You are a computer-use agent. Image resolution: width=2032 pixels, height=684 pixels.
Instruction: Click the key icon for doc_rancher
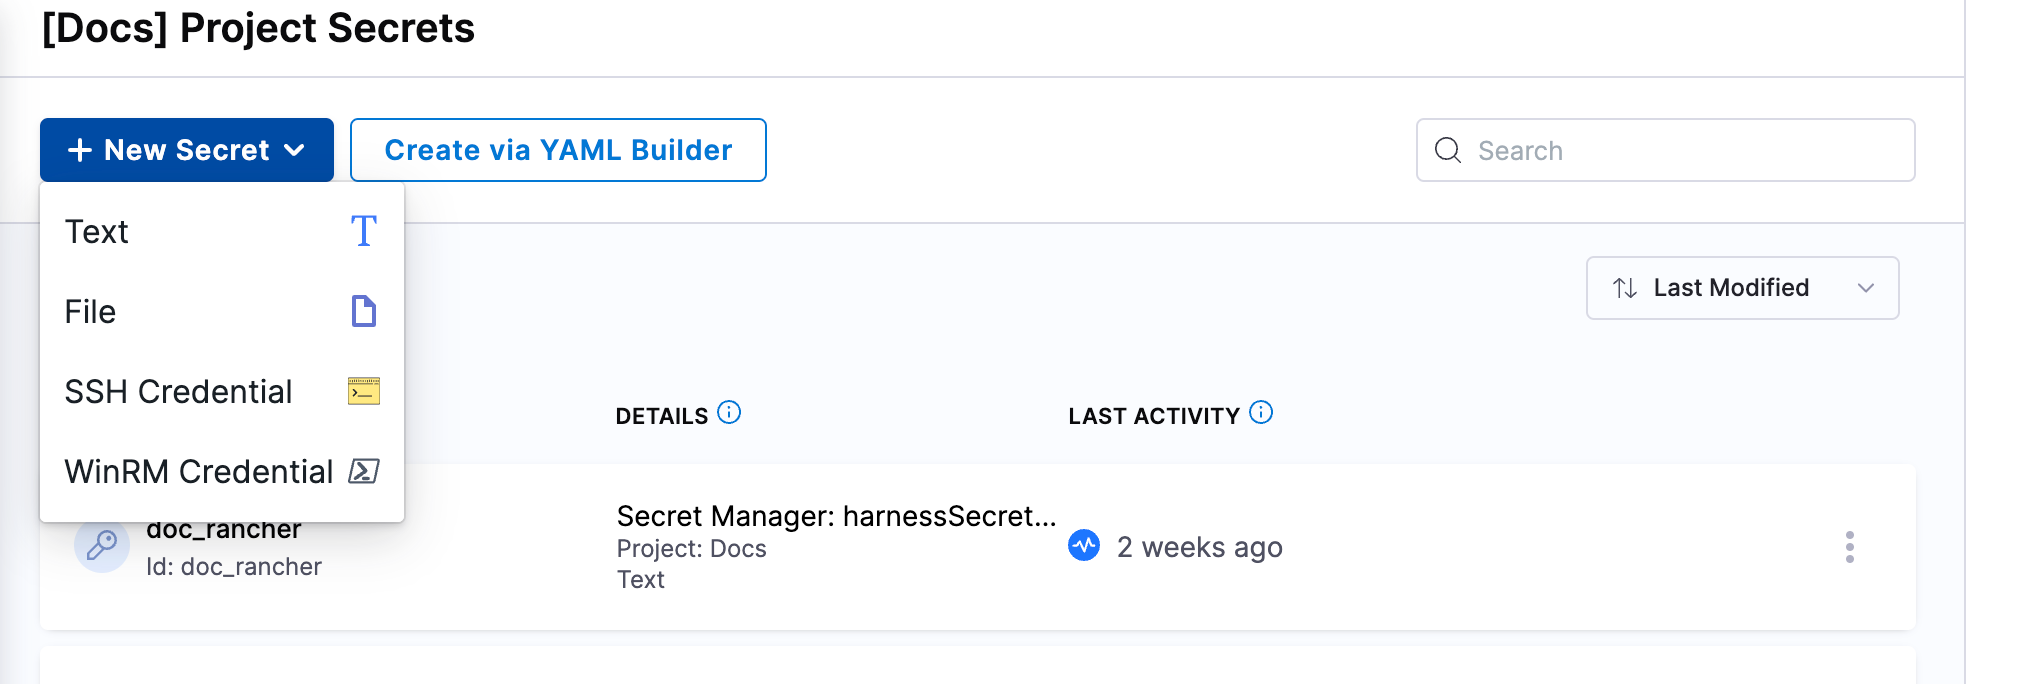click(x=102, y=546)
